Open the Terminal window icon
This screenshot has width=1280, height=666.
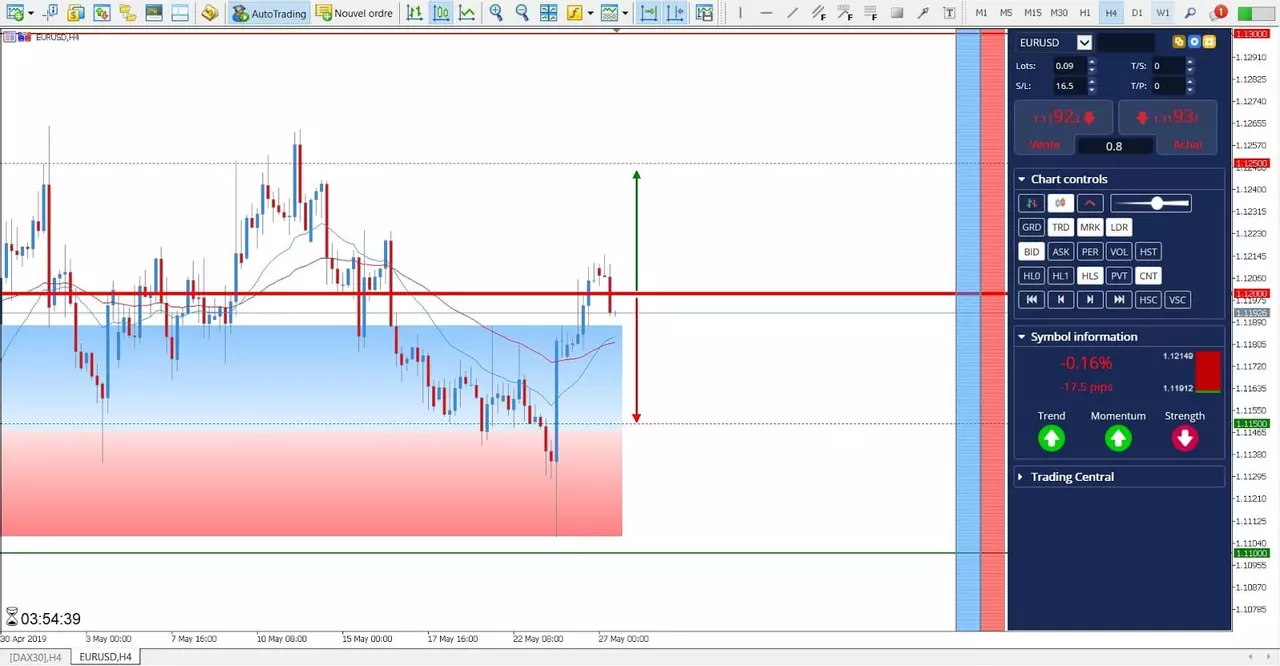click(153, 13)
